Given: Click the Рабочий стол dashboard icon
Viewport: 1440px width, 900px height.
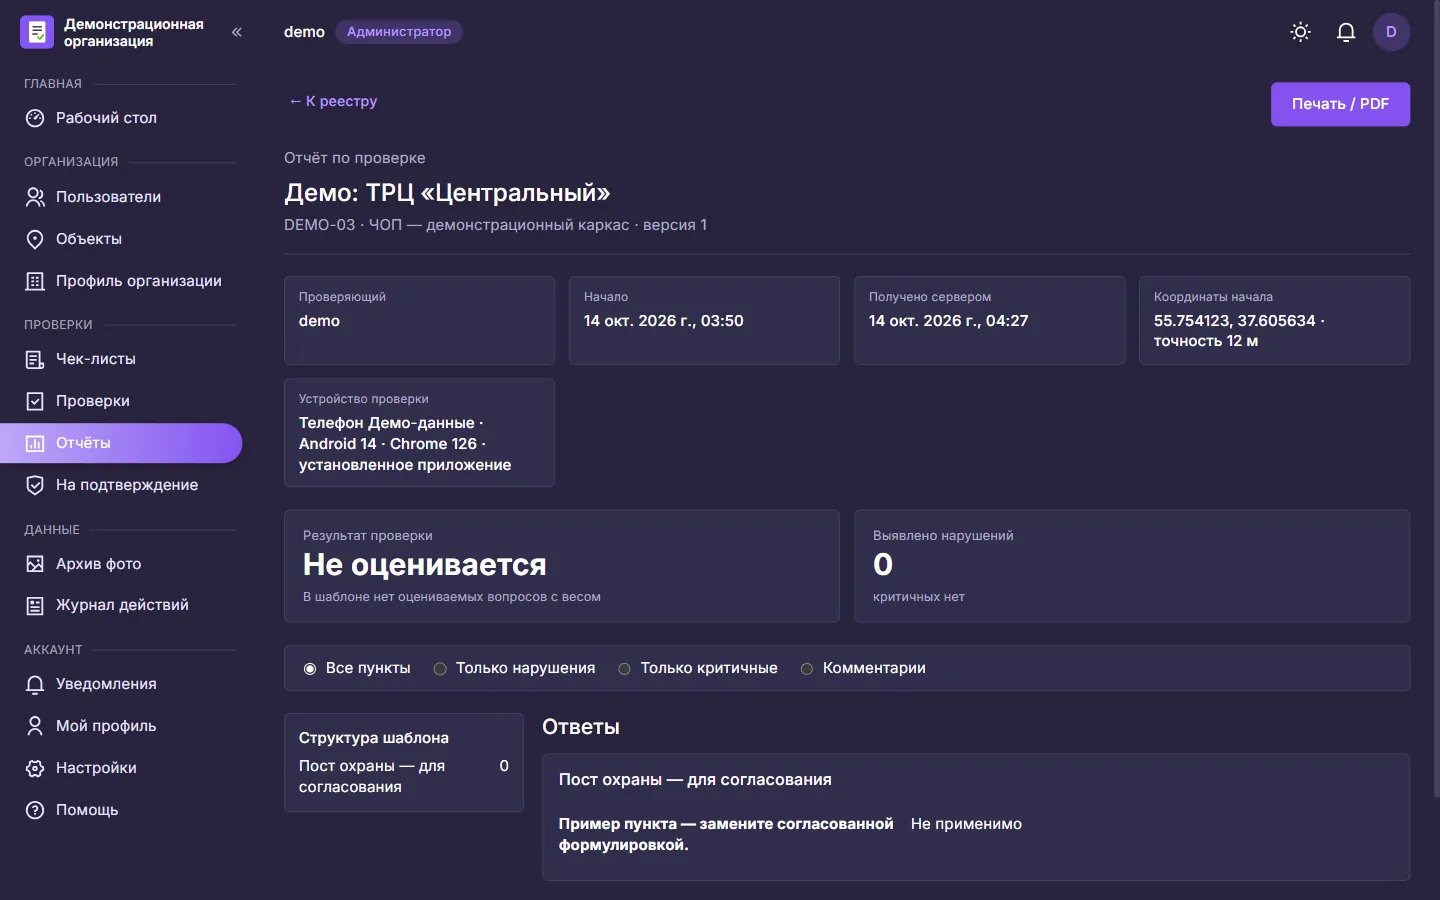Looking at the screenshot, I should tap(35, 118).
